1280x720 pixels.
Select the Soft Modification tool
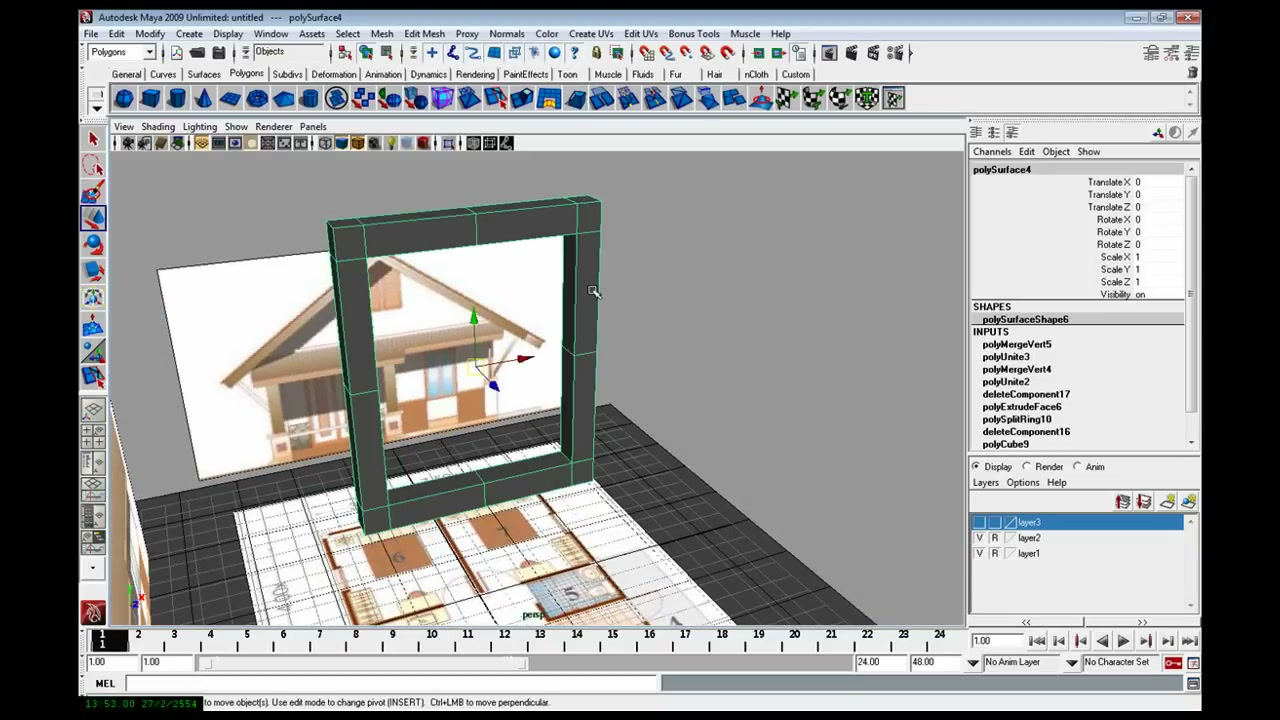click(x=93, y=324)
